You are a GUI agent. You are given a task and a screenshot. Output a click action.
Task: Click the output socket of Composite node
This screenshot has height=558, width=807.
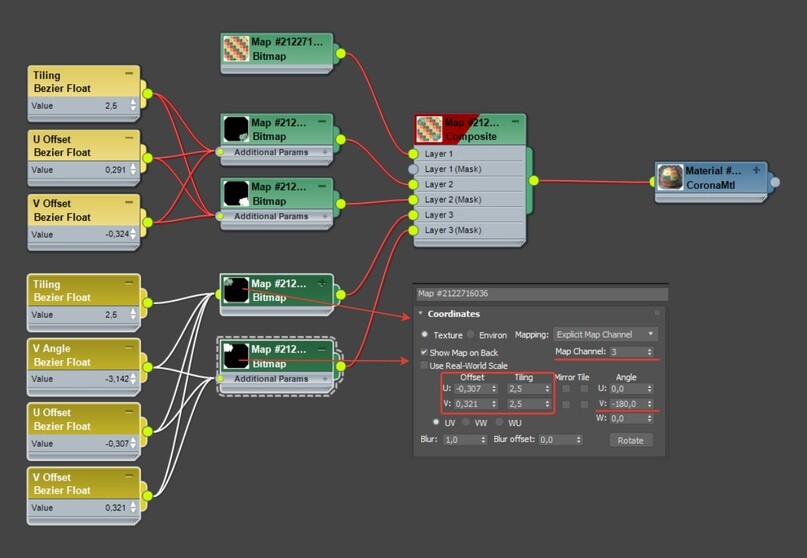(x=534, y=180)
